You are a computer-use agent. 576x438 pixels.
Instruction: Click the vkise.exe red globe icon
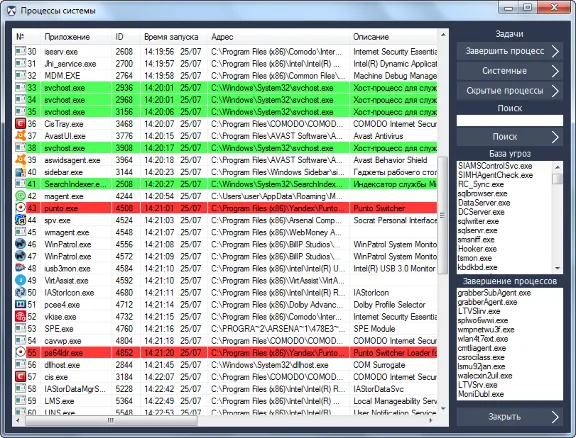pyautogui.click(x=20, y=316)
